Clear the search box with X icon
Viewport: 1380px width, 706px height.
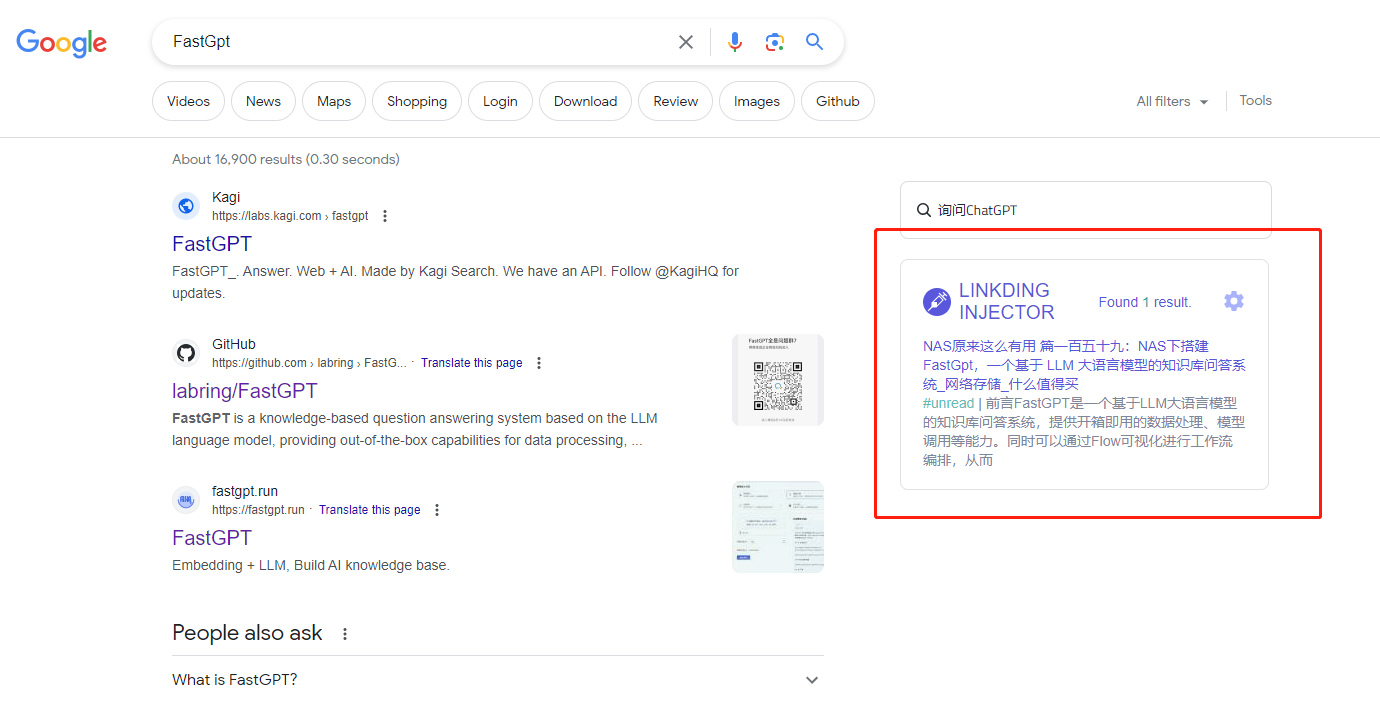click(x=686, y=42)
